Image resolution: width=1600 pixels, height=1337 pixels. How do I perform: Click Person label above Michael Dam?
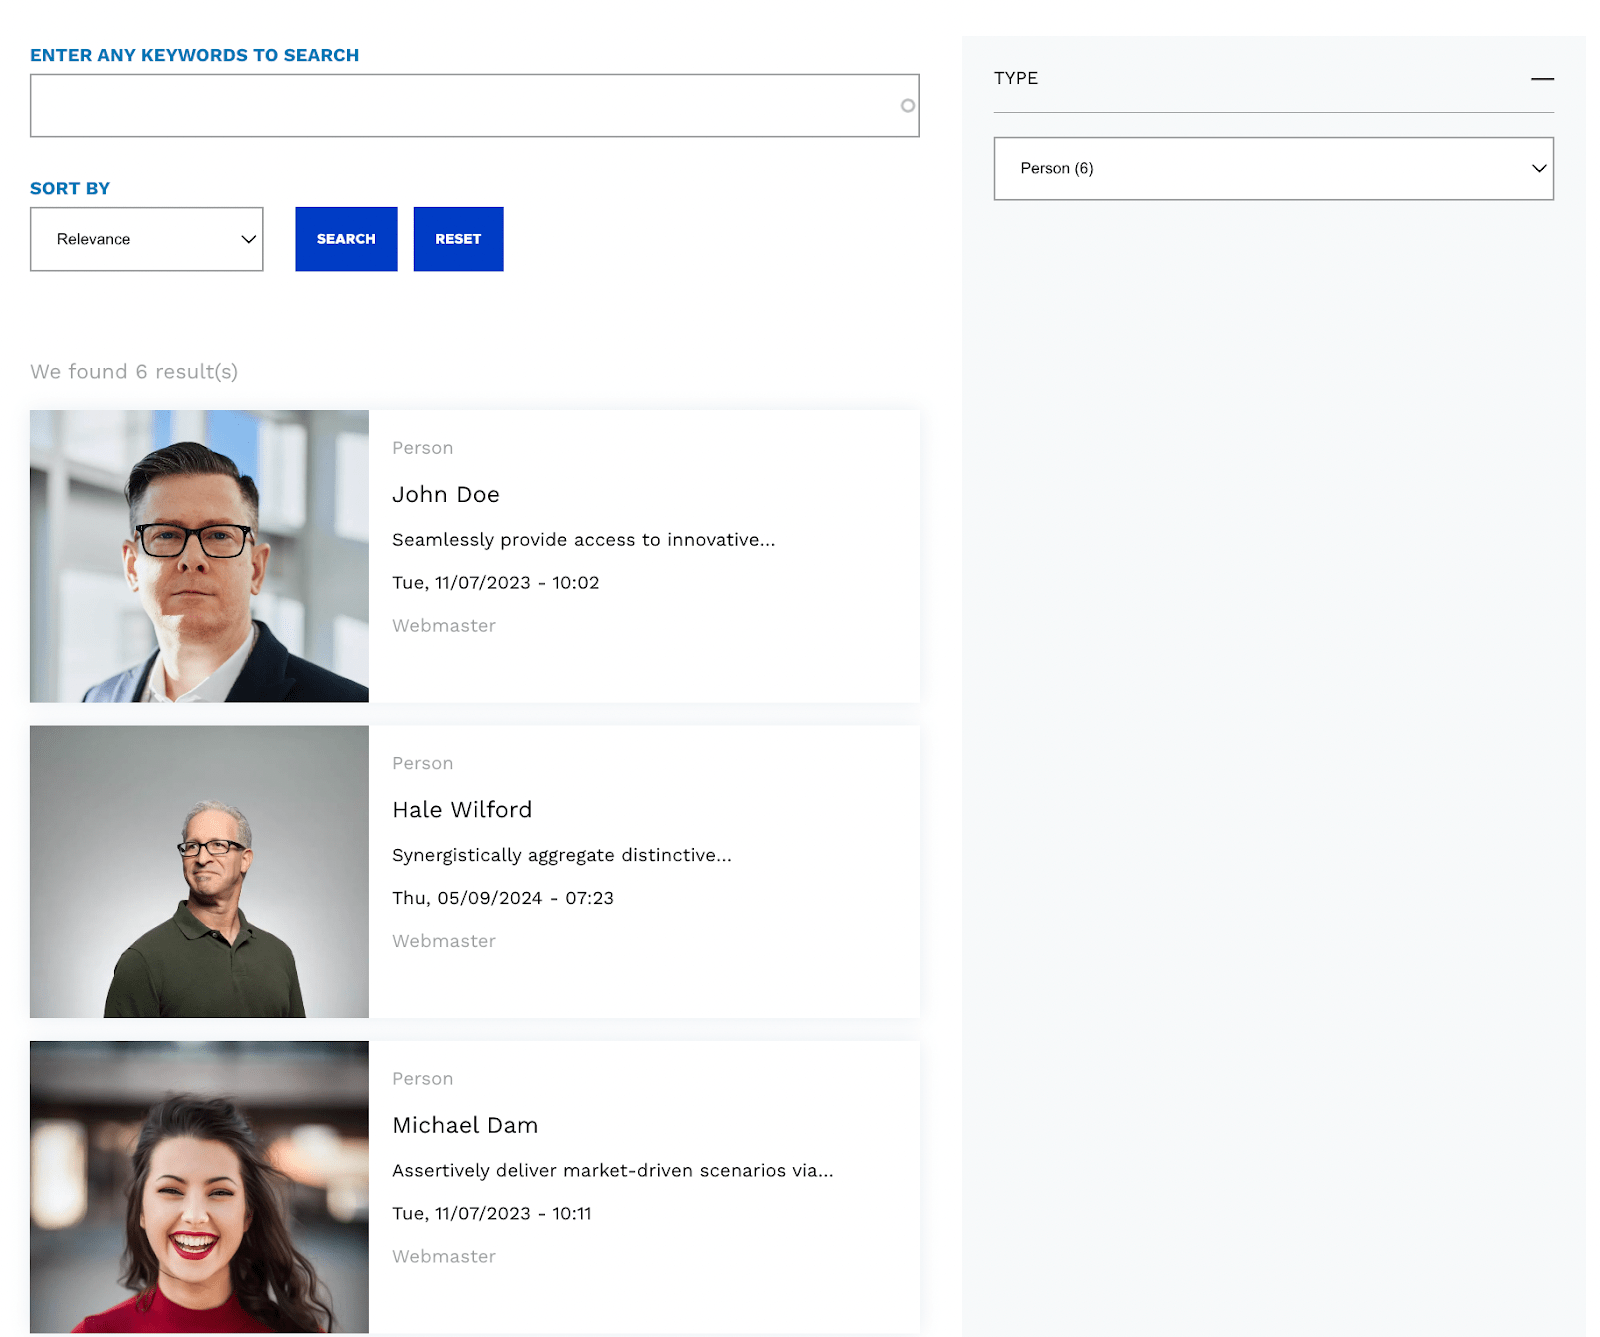point(422,1079)
